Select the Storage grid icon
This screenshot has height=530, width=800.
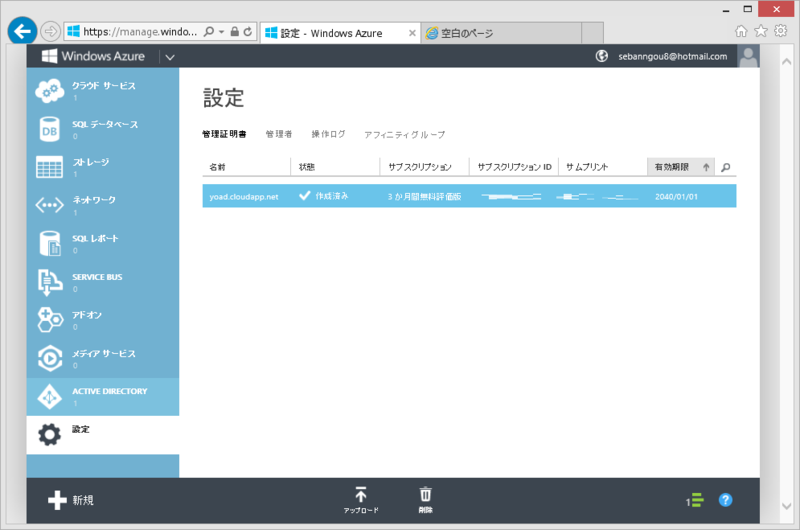[x=49, y=167]
